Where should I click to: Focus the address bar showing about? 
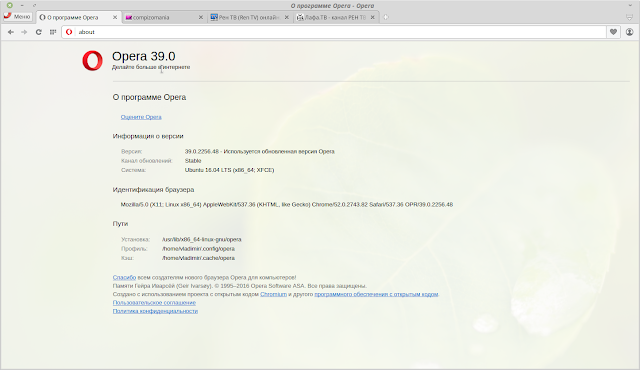click(x=334, y=32)
